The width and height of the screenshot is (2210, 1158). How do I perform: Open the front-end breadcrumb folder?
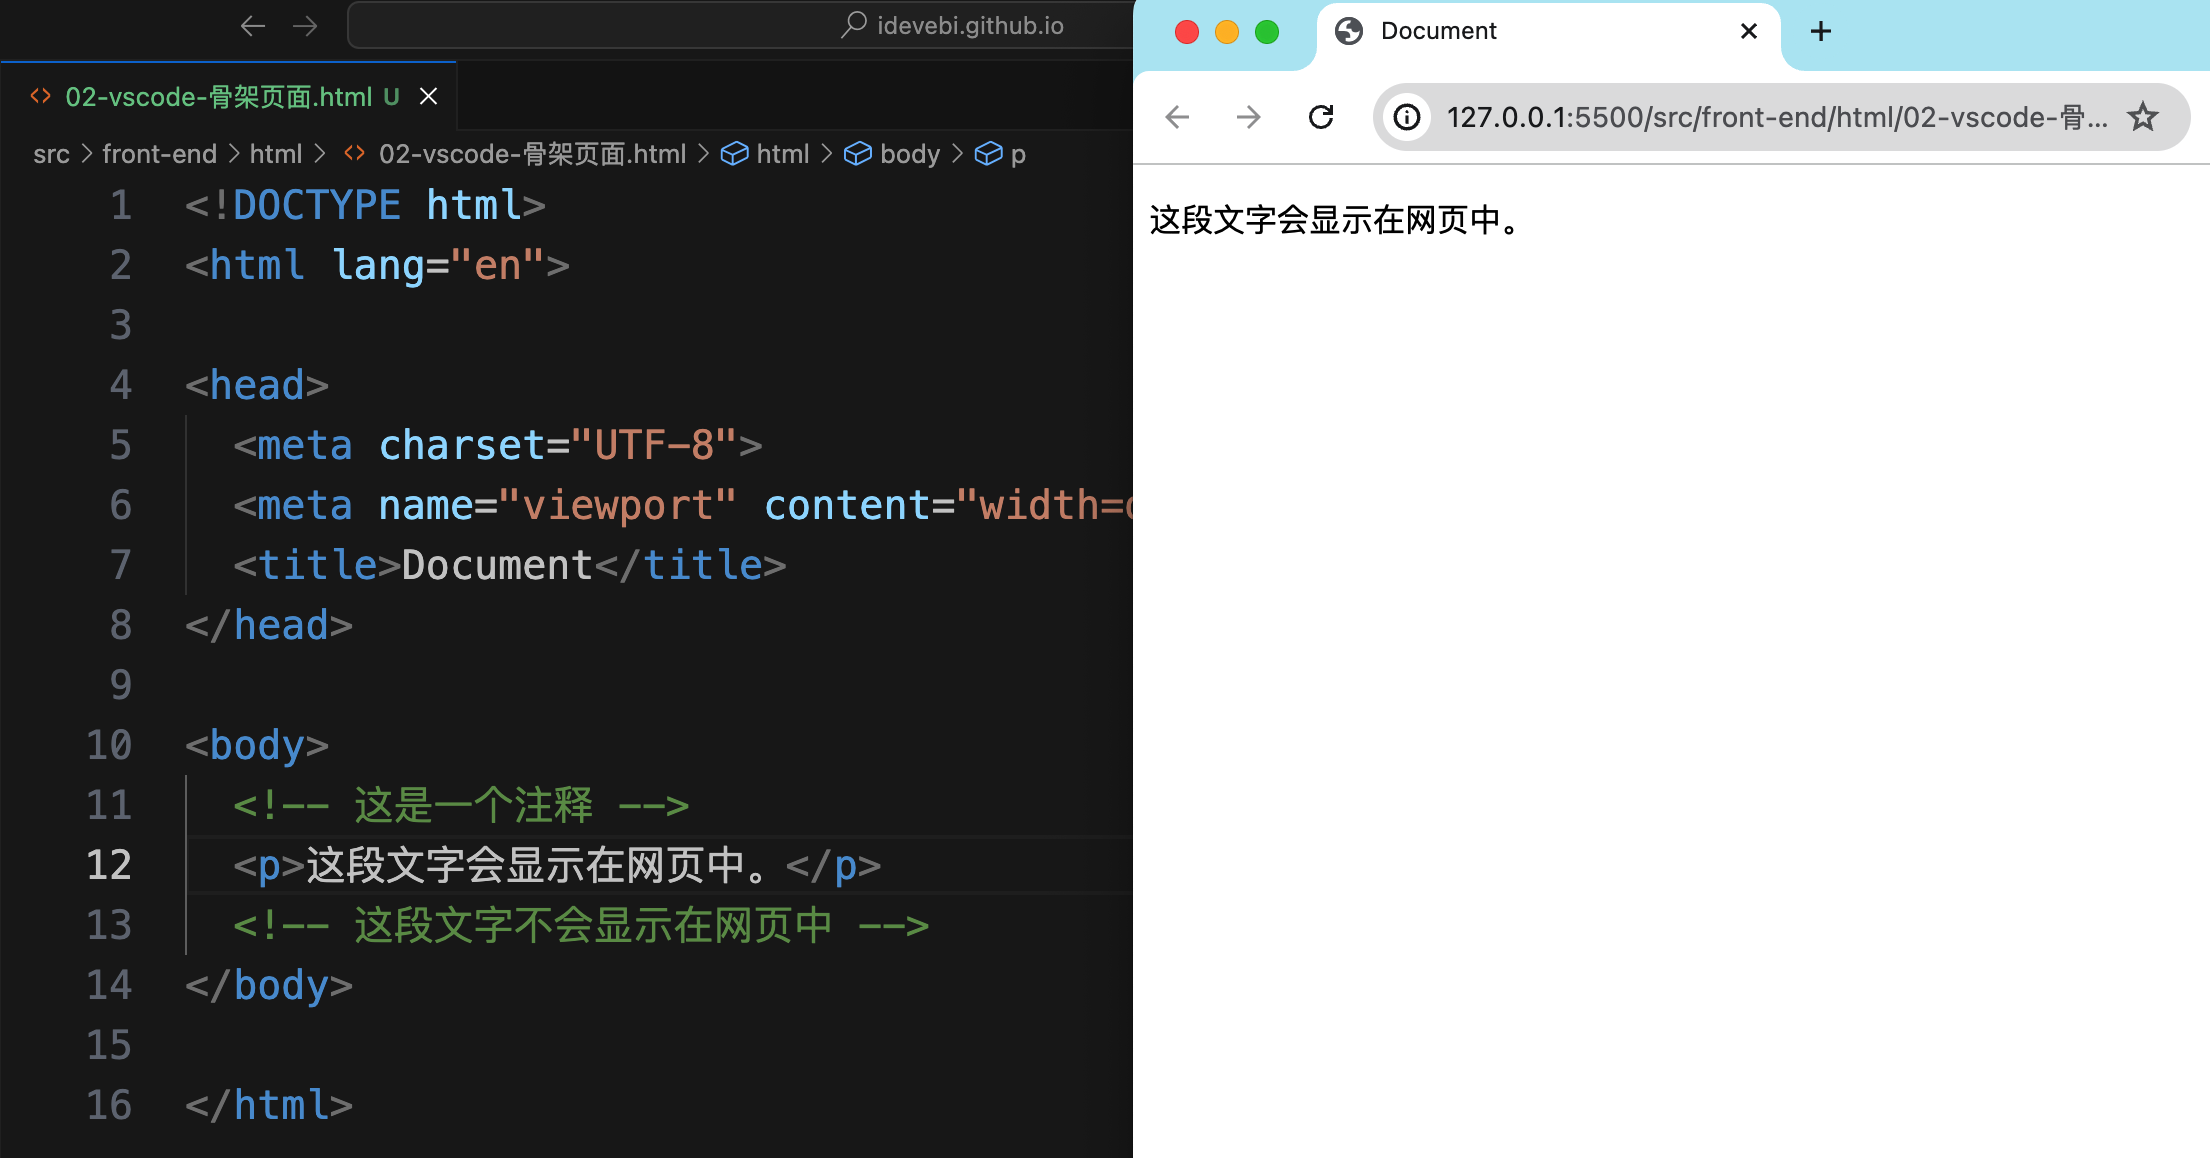(x=159, y=154)
